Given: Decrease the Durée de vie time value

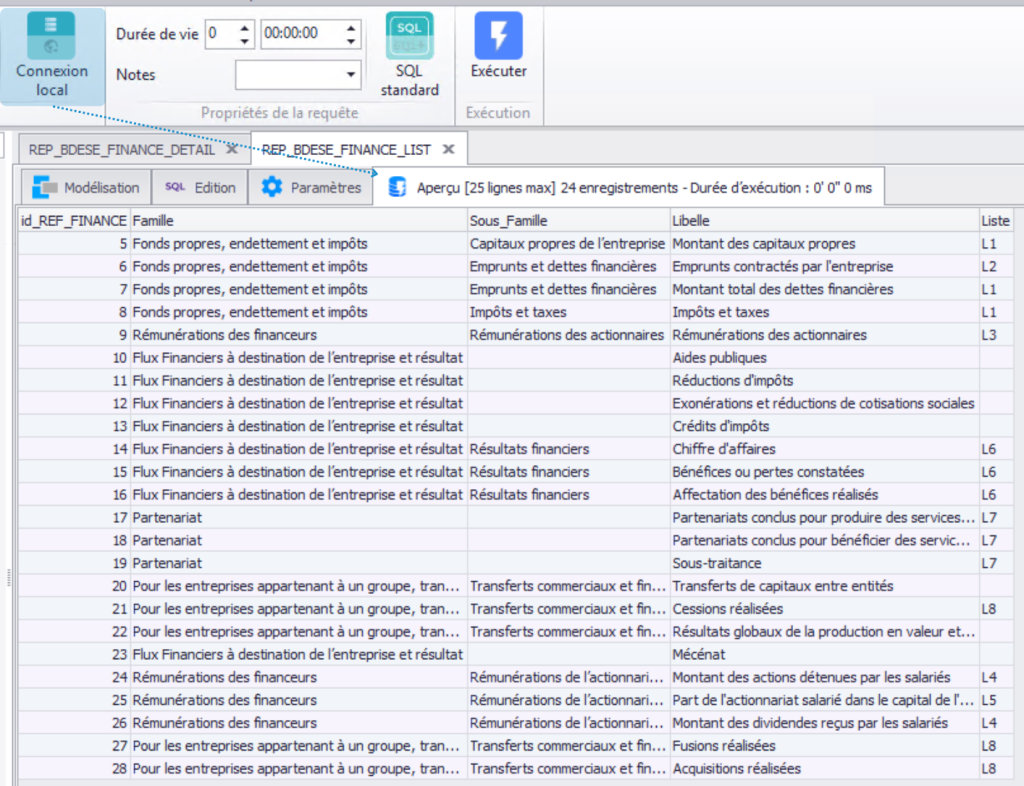Looking at the screenshot, I should (x=351, y=41).
